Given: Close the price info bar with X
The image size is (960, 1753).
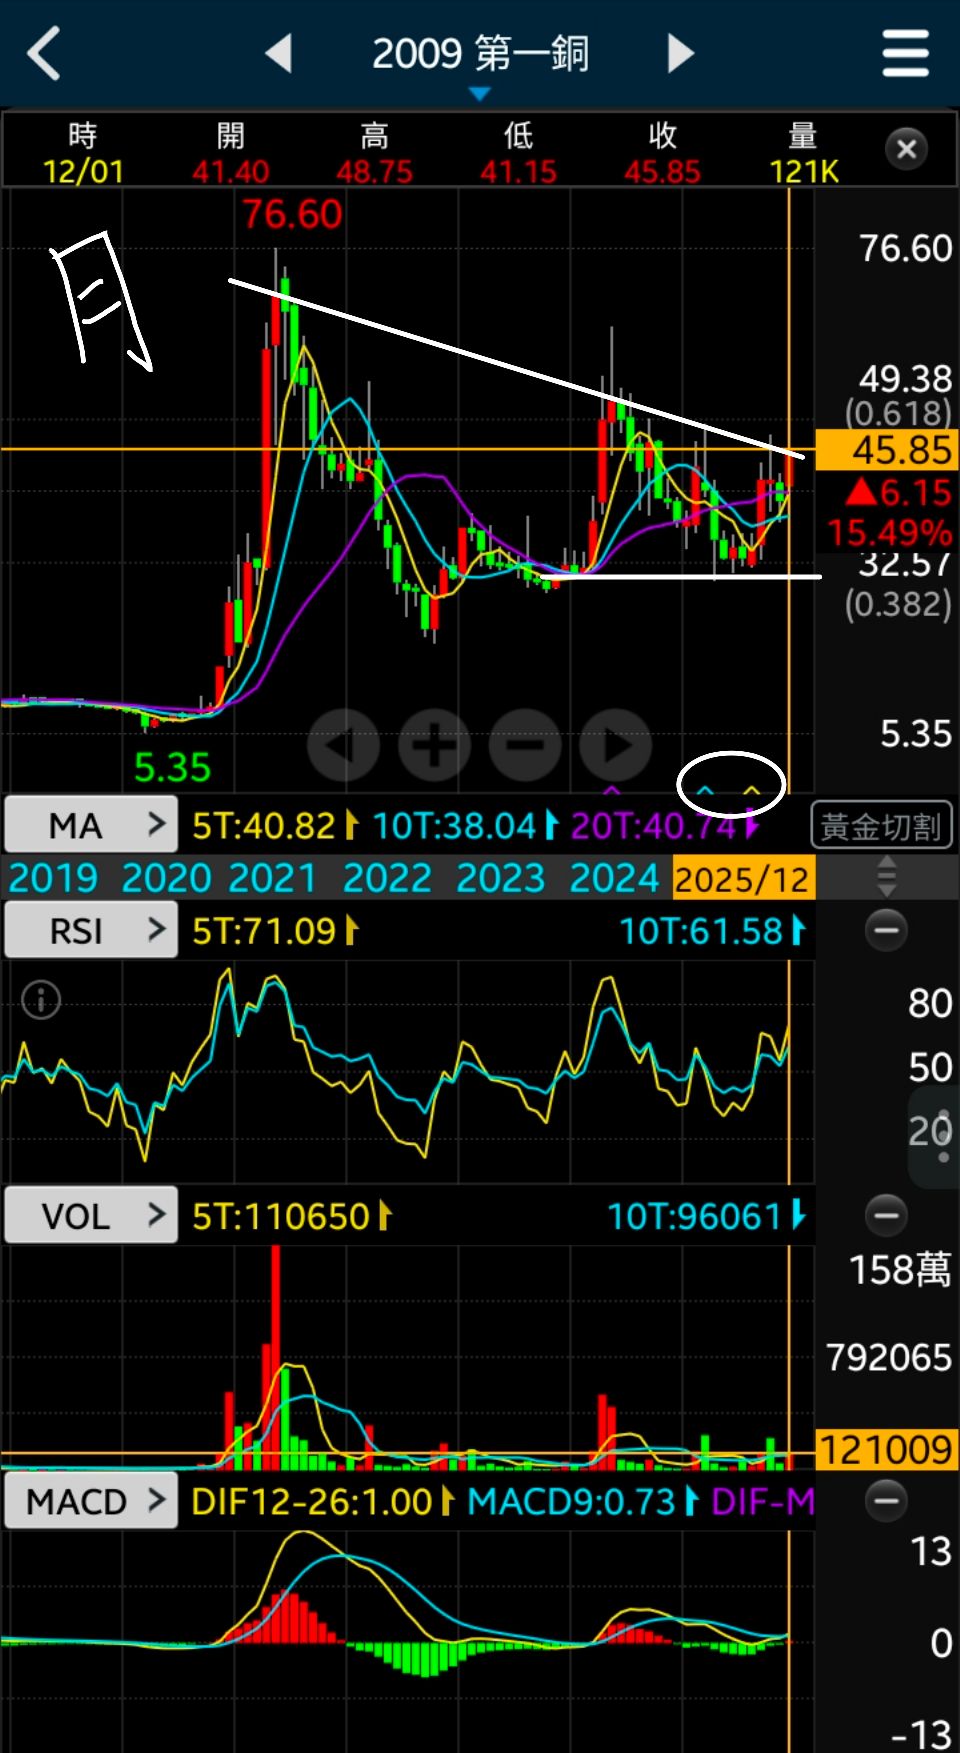Looking at the screenshot, I should pyautogui.click(x=907, y=150).
